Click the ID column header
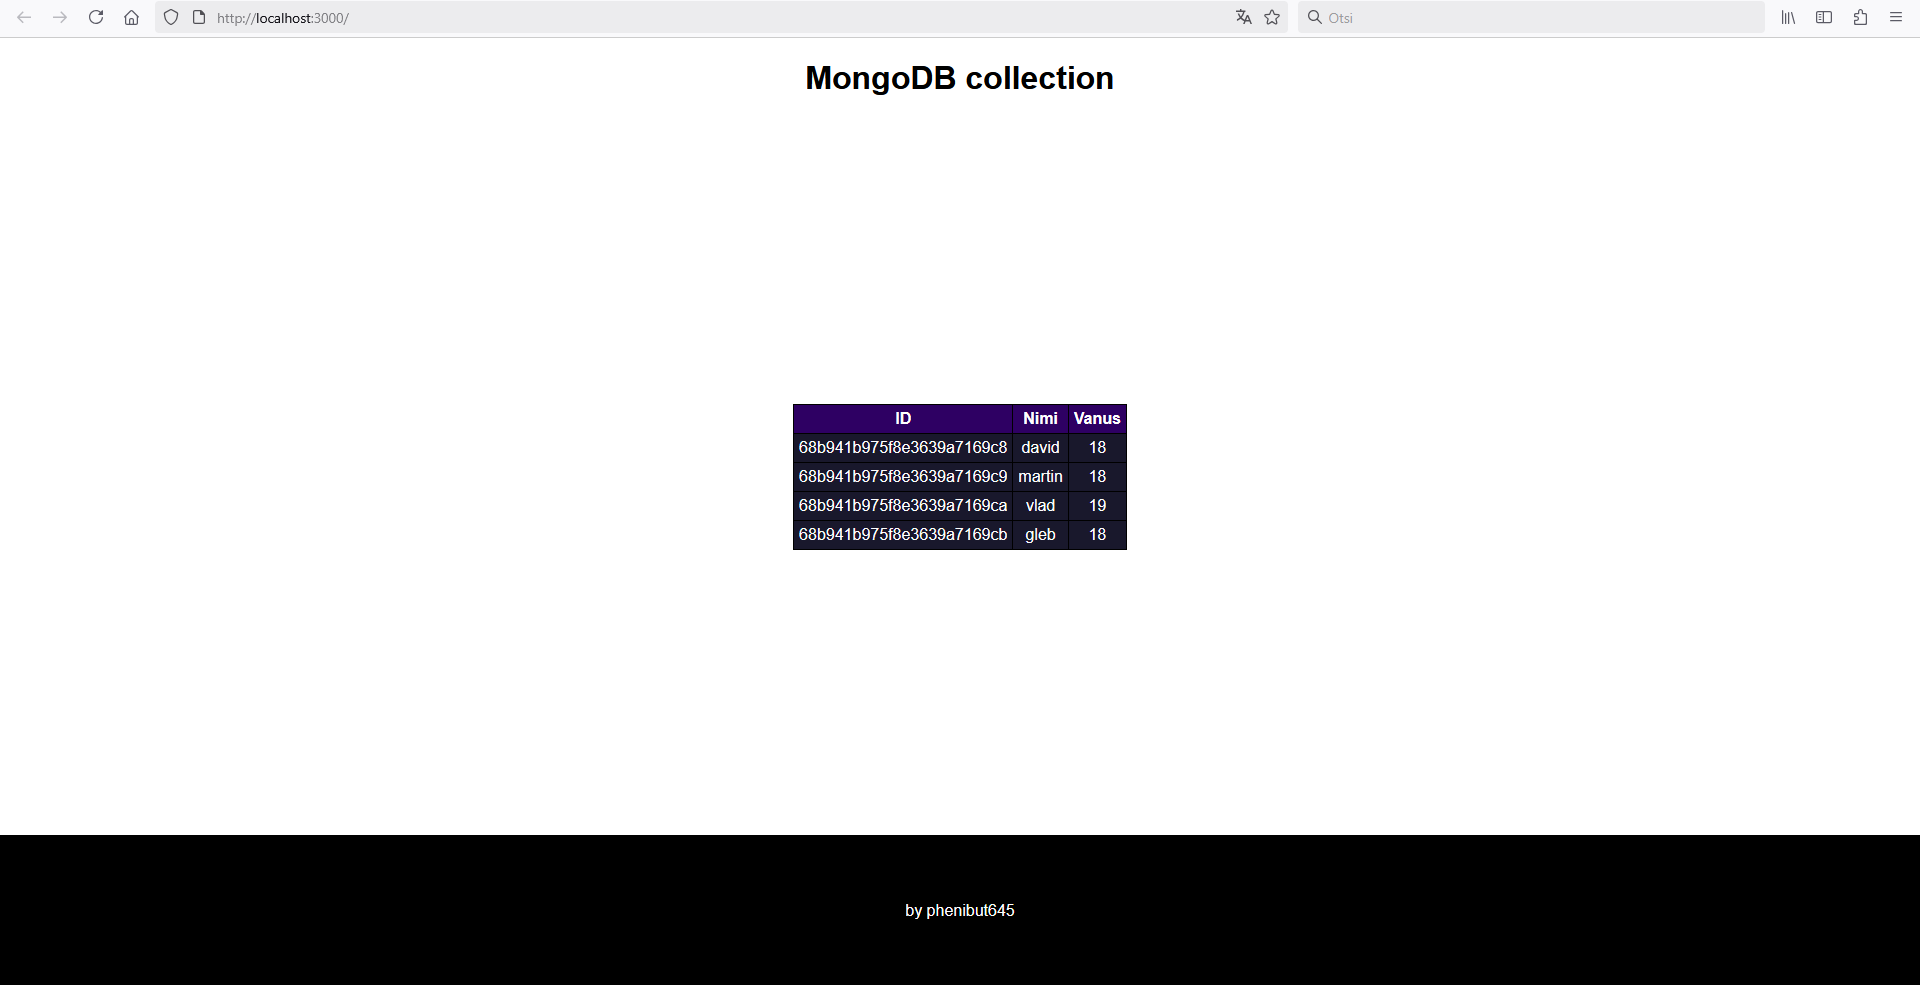The height and width of the screenshot is (985, 1920). [903, 419]
